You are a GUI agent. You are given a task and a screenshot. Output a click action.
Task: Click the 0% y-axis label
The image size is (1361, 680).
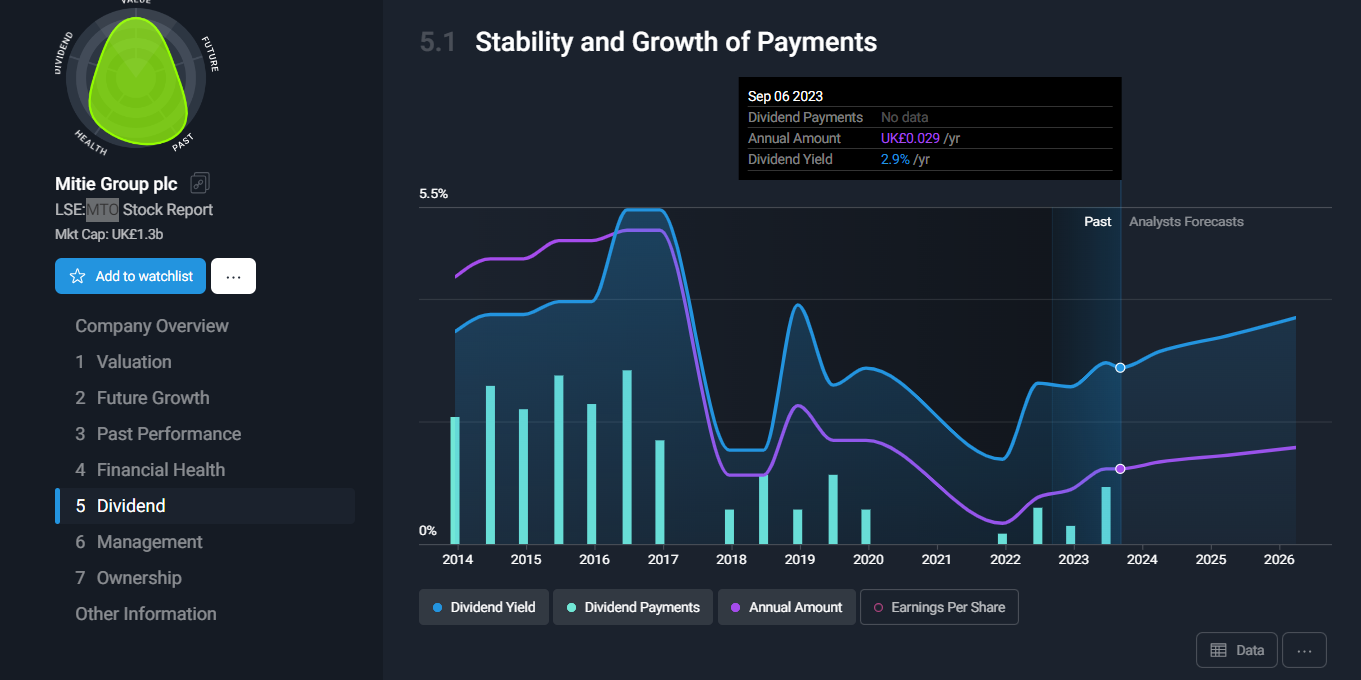point(428,530)
